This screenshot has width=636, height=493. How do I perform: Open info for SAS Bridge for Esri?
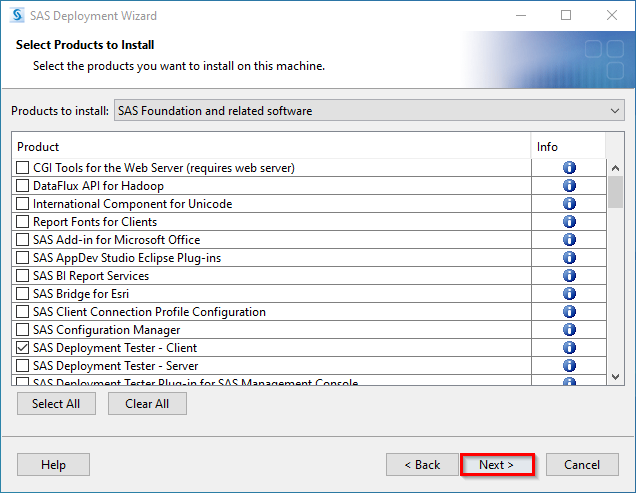click(x=569, y=293)
